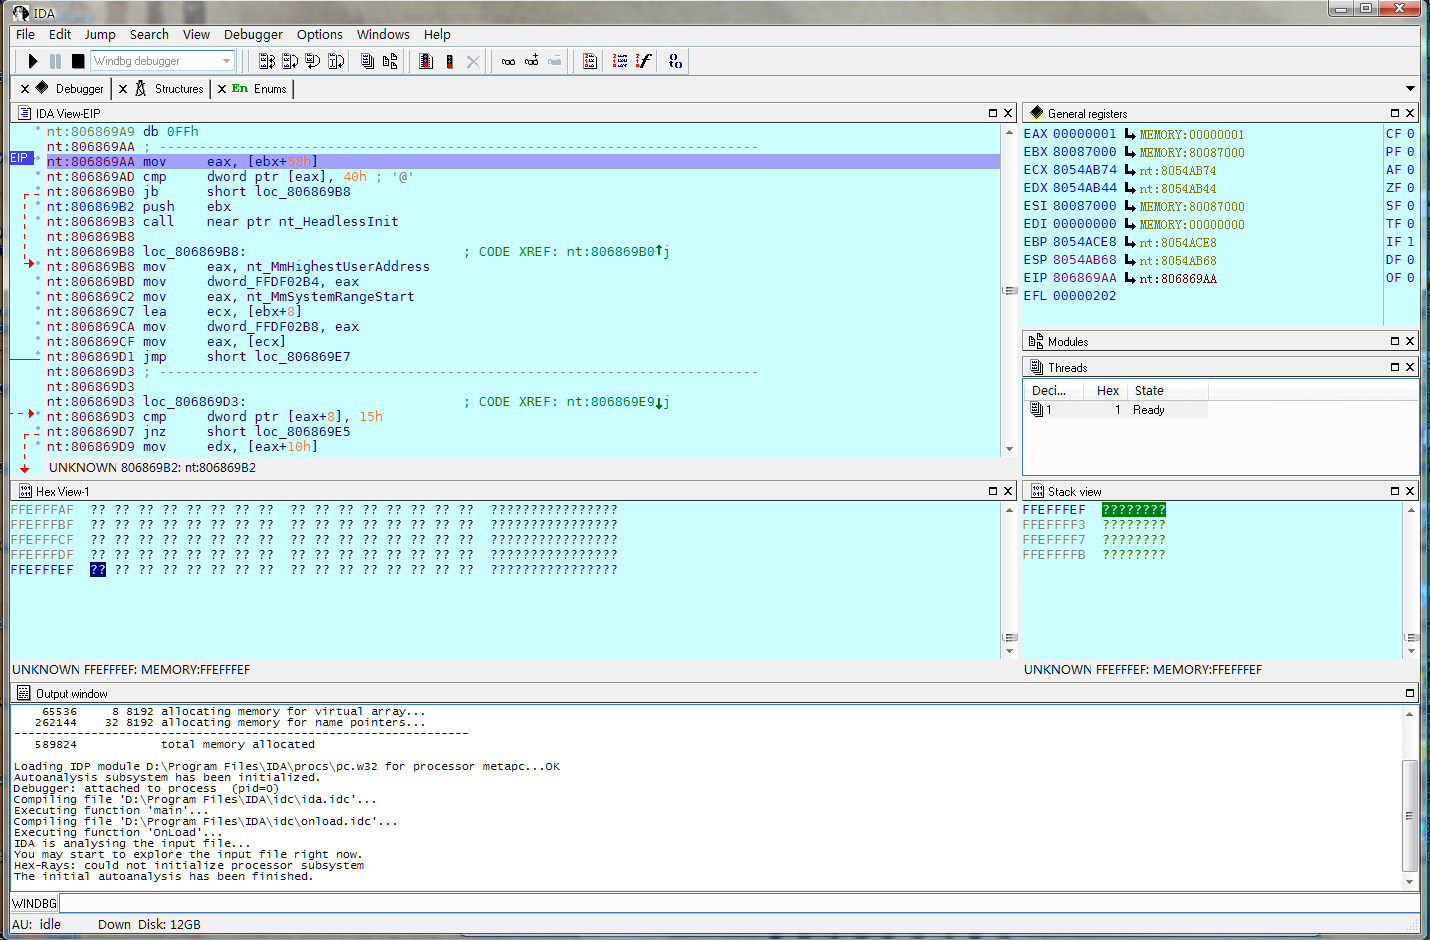Open the Options menu
This screenshot has height=940, width=1430.
[x=319, y=34]
